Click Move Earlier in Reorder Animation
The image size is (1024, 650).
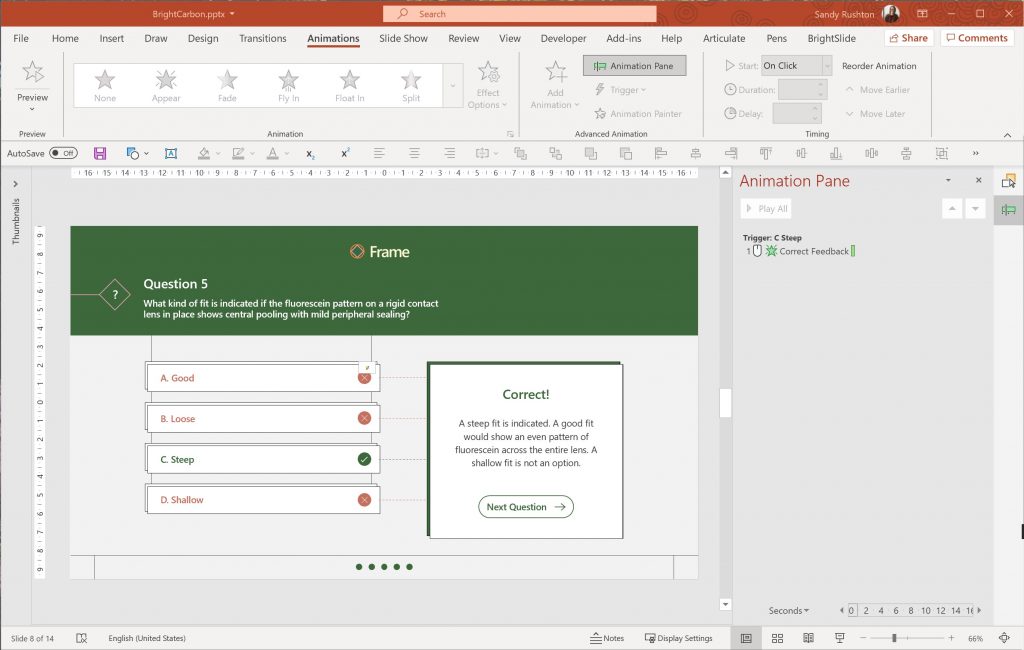pos(878,89)
